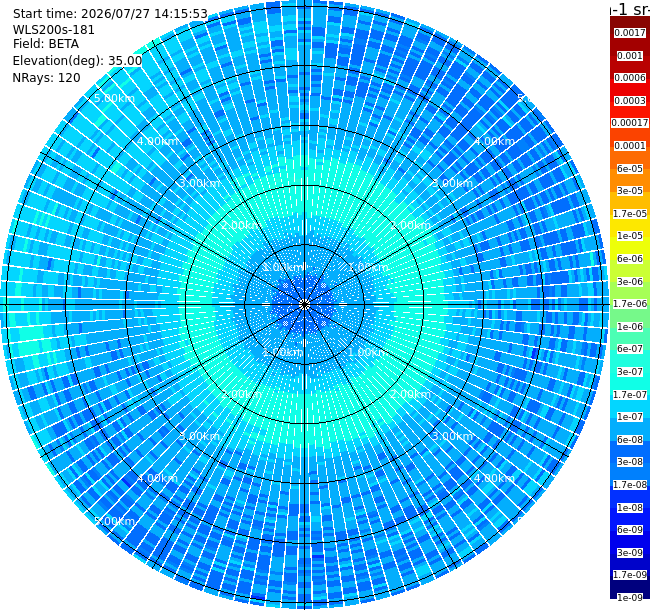Screen dimensions: 650x610
Task: Click the 0.0017 colorbar label
Action: [x=630, y=33]
